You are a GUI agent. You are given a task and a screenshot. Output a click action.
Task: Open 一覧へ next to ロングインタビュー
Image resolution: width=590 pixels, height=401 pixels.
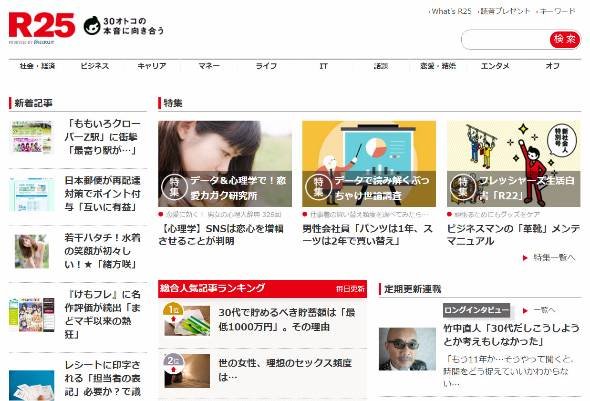click(544, 310)
